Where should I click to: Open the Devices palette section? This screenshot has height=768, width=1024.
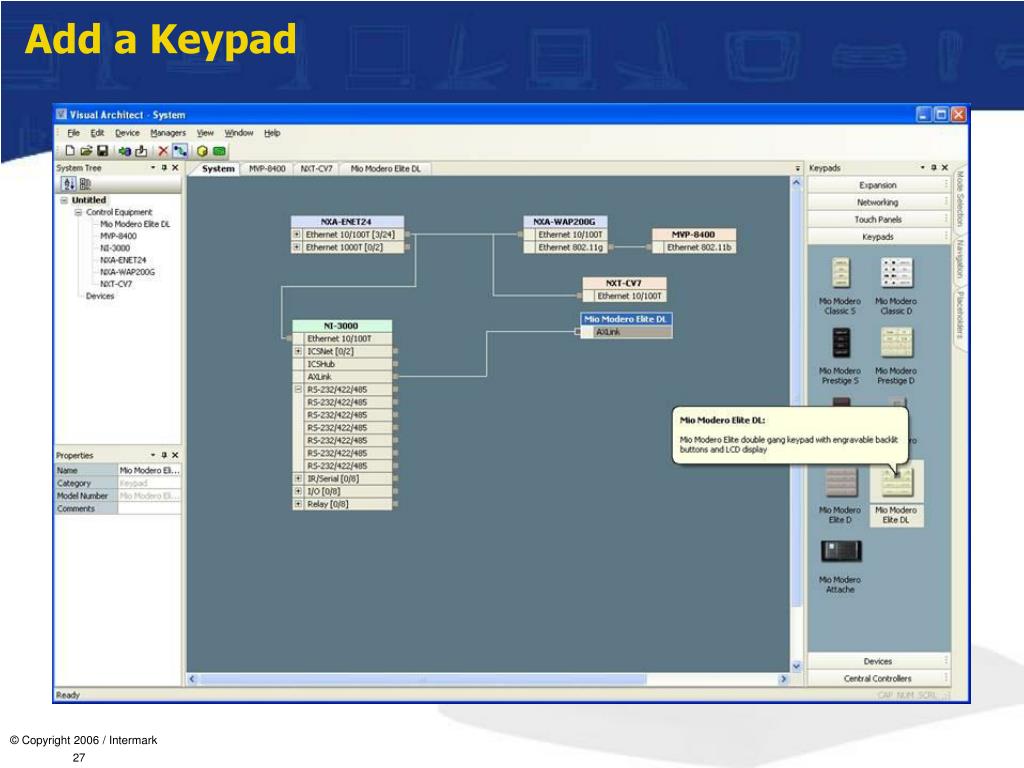coord(878,662)
